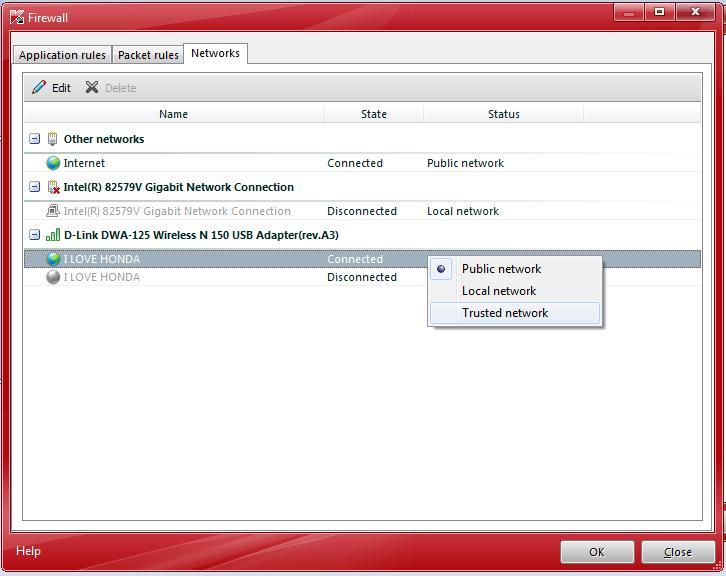Click the Close button
726x576 pixels.
click(x=678, y=552)
